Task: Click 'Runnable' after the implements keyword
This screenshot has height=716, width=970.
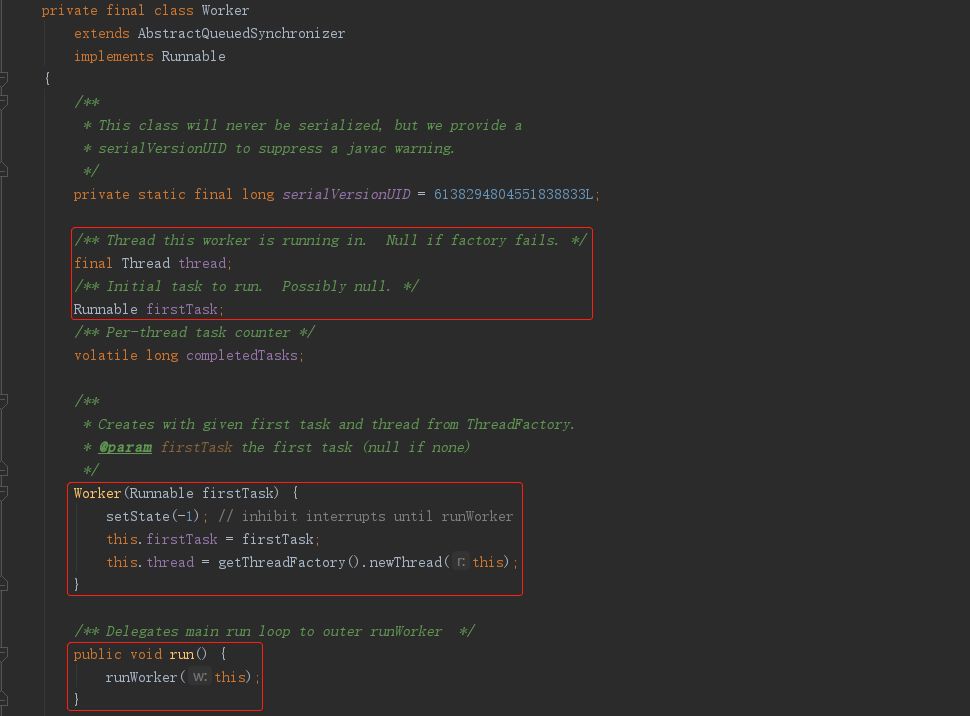Action: (193, 56)
